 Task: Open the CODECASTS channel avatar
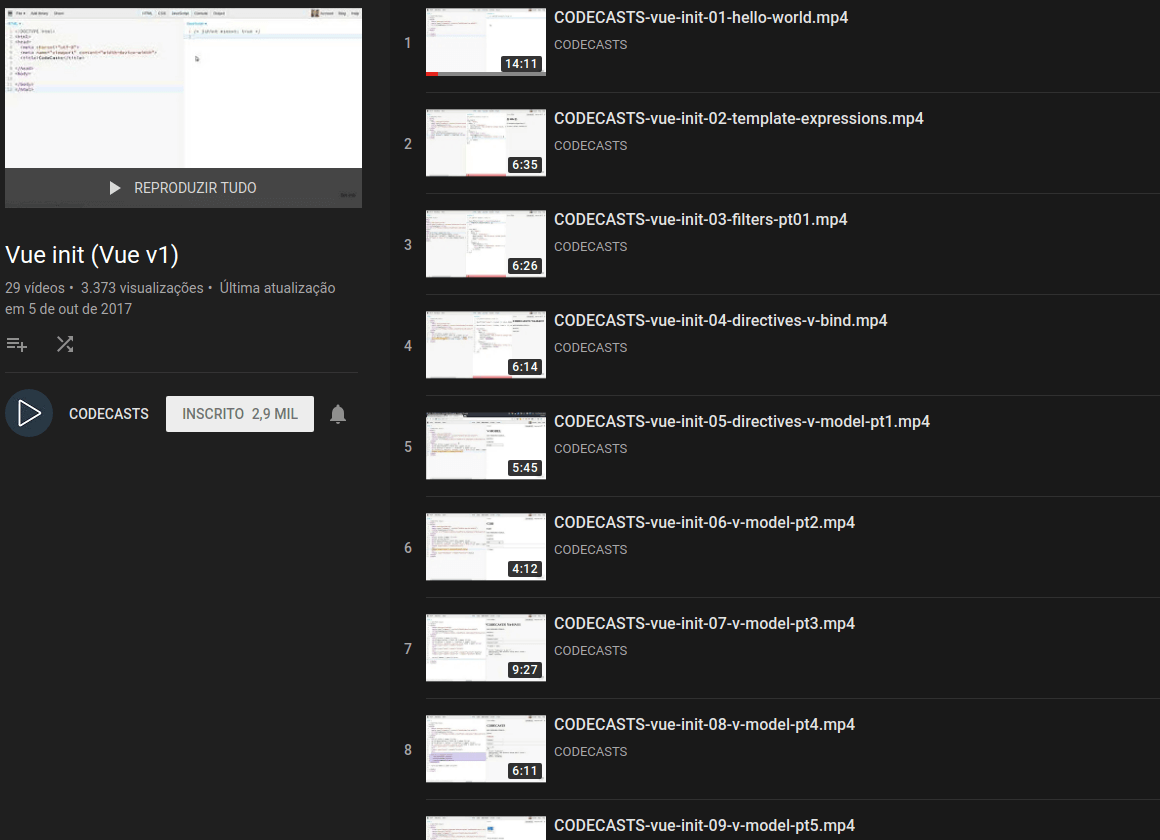pyautogui.click(x=29, y=413)
